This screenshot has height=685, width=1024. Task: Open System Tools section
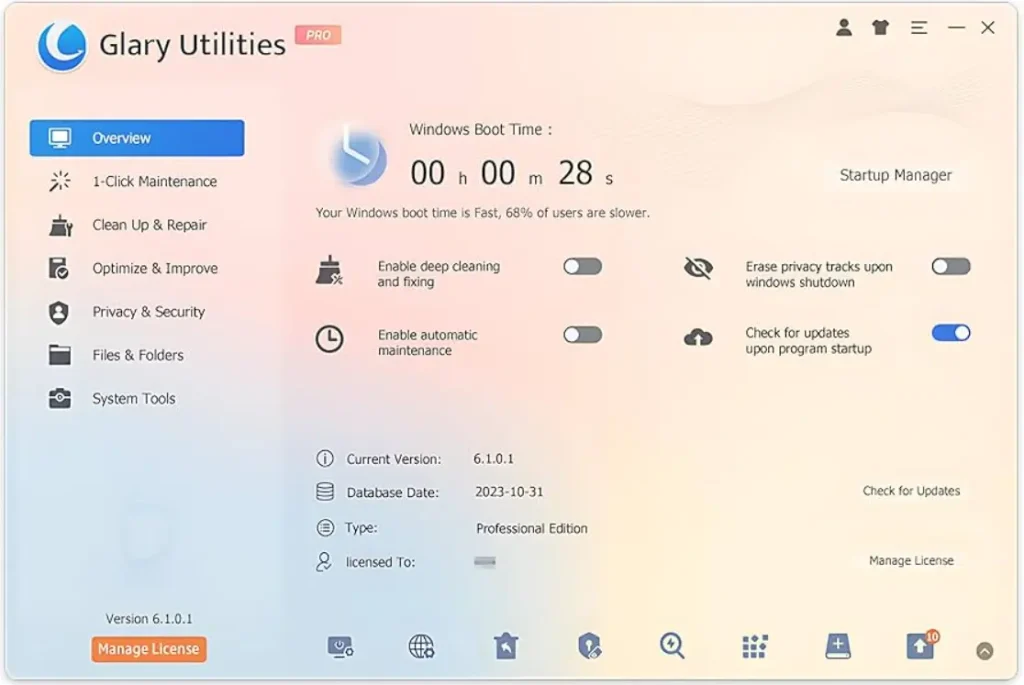tap(137, 399)
